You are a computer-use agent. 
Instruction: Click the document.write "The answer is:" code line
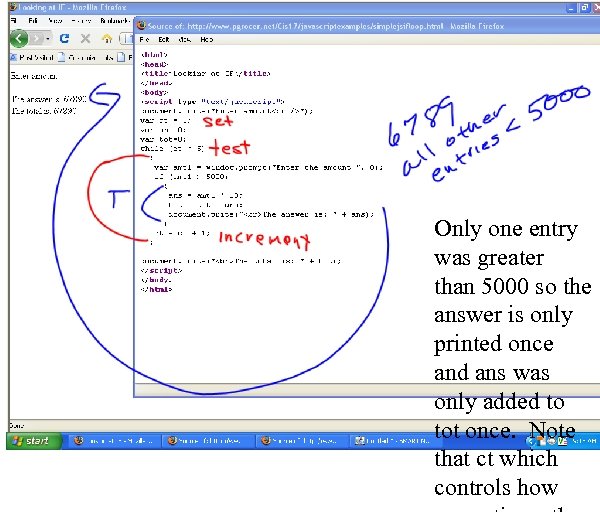pos(271,214)
